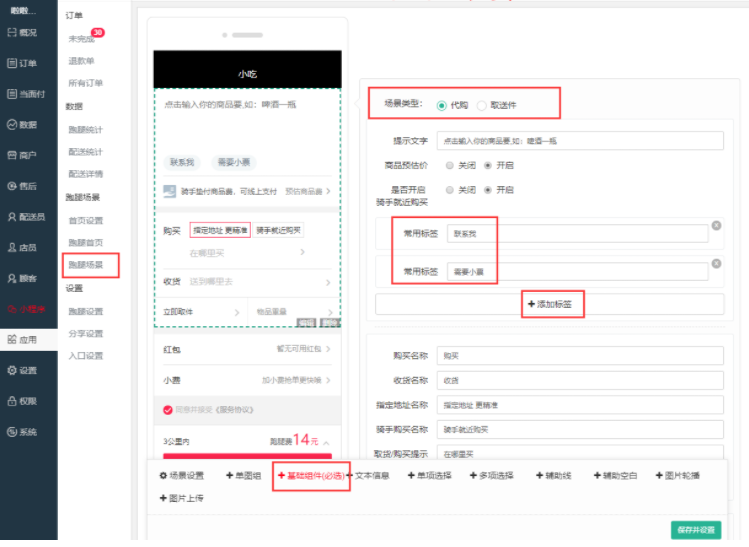The width and height of the screenshot is (749, 547).
Task: Remove the 需要小票 tag row
Action: [x=716, y=264]
